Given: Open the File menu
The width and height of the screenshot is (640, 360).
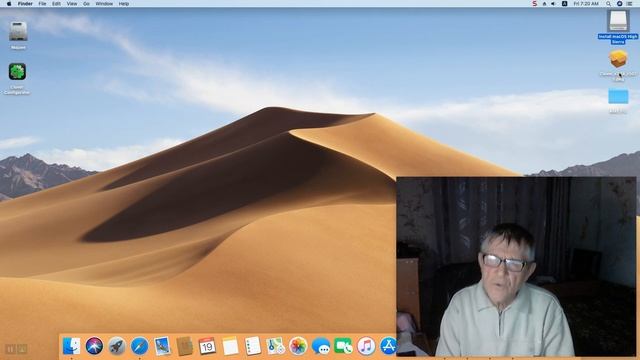Looking at the screenshot, I should [x=42, y=4].
